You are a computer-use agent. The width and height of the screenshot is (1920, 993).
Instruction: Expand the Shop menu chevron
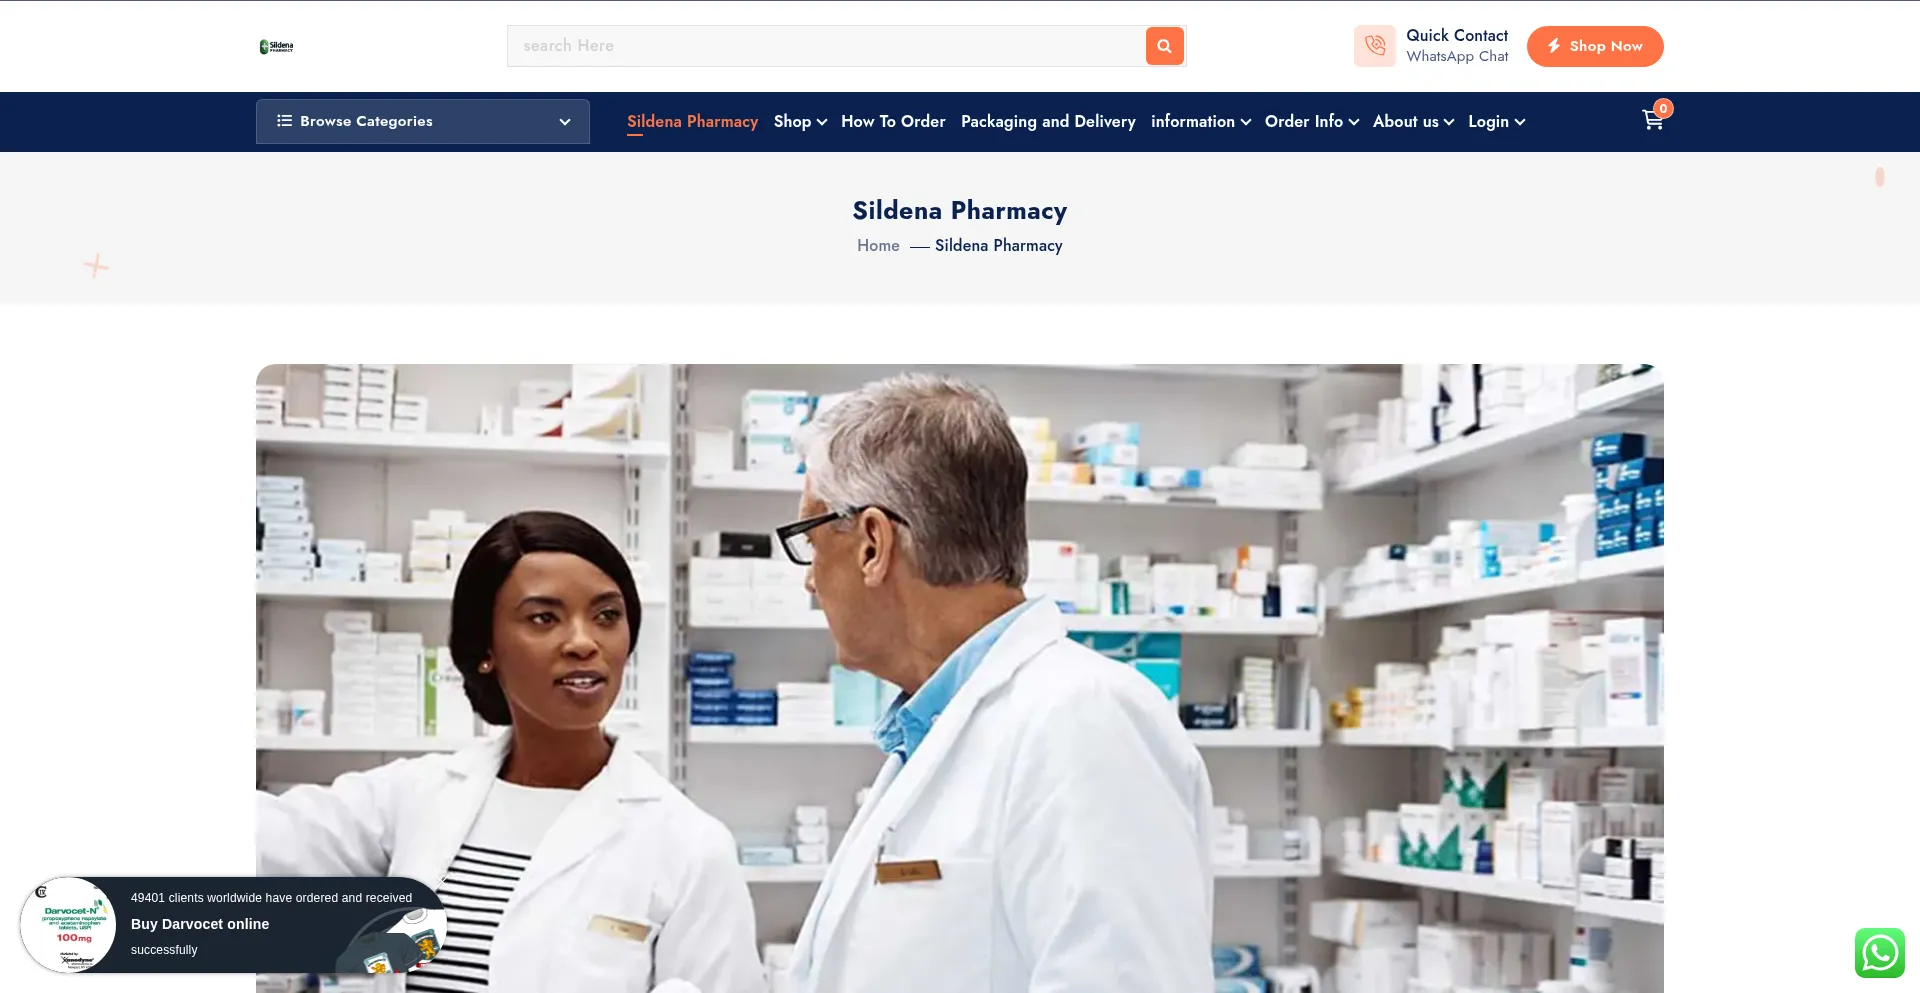point(822,122)
